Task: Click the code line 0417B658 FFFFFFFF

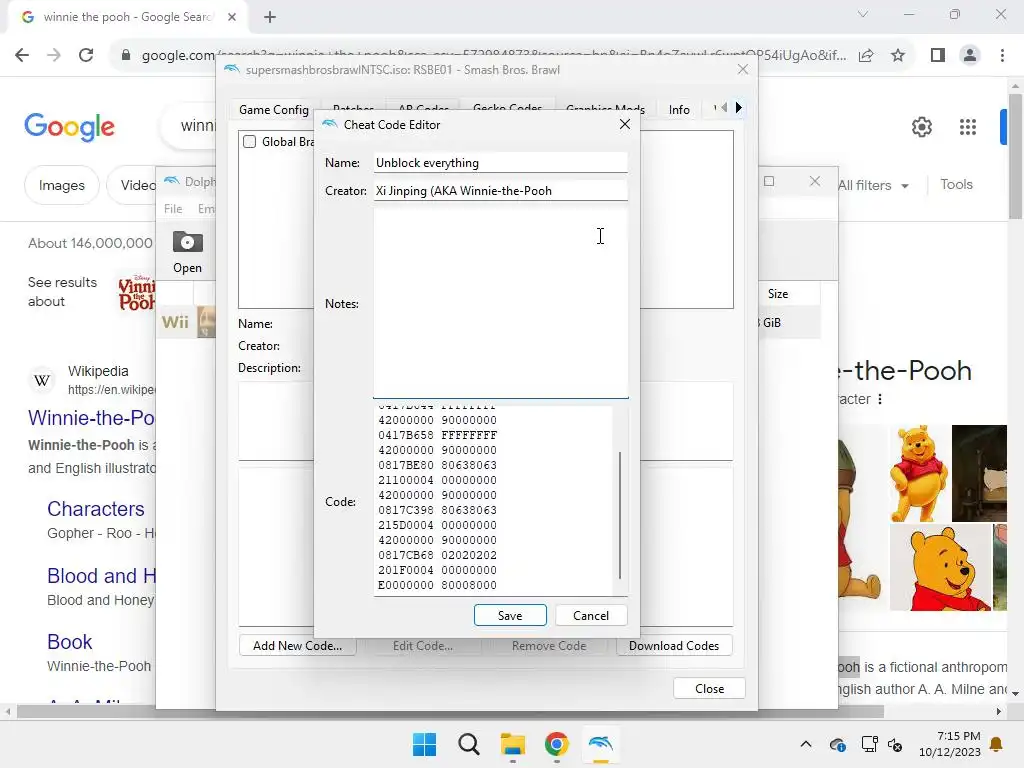Action: point(437,435)
